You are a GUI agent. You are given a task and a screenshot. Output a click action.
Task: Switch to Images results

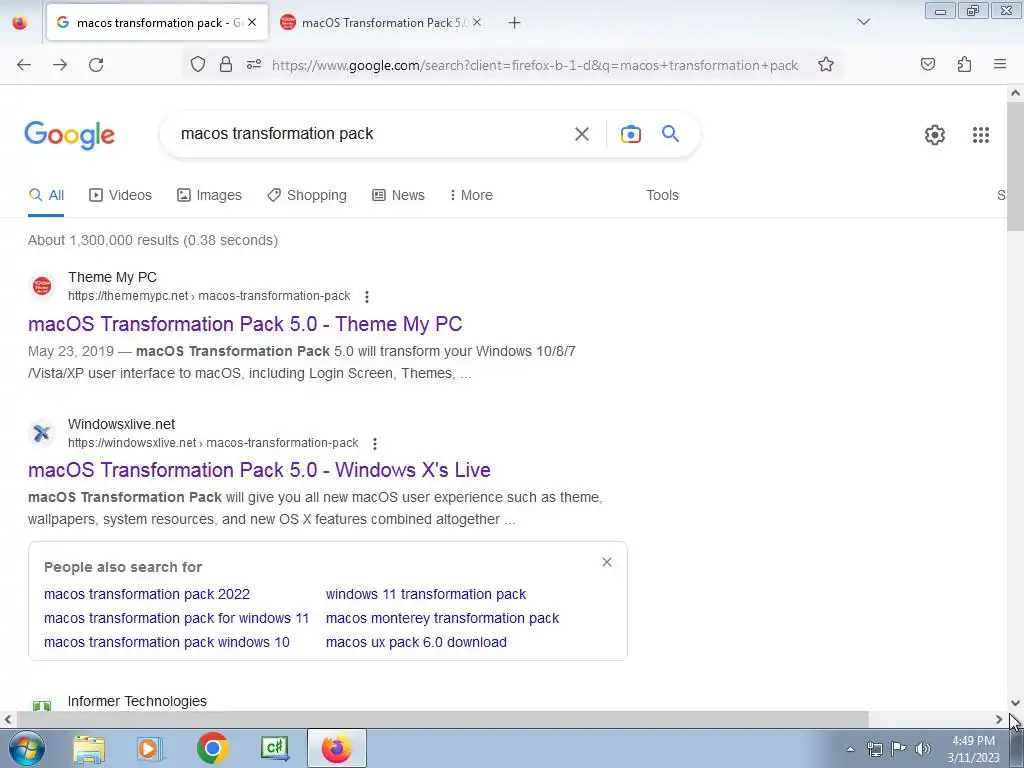point(209,195)
